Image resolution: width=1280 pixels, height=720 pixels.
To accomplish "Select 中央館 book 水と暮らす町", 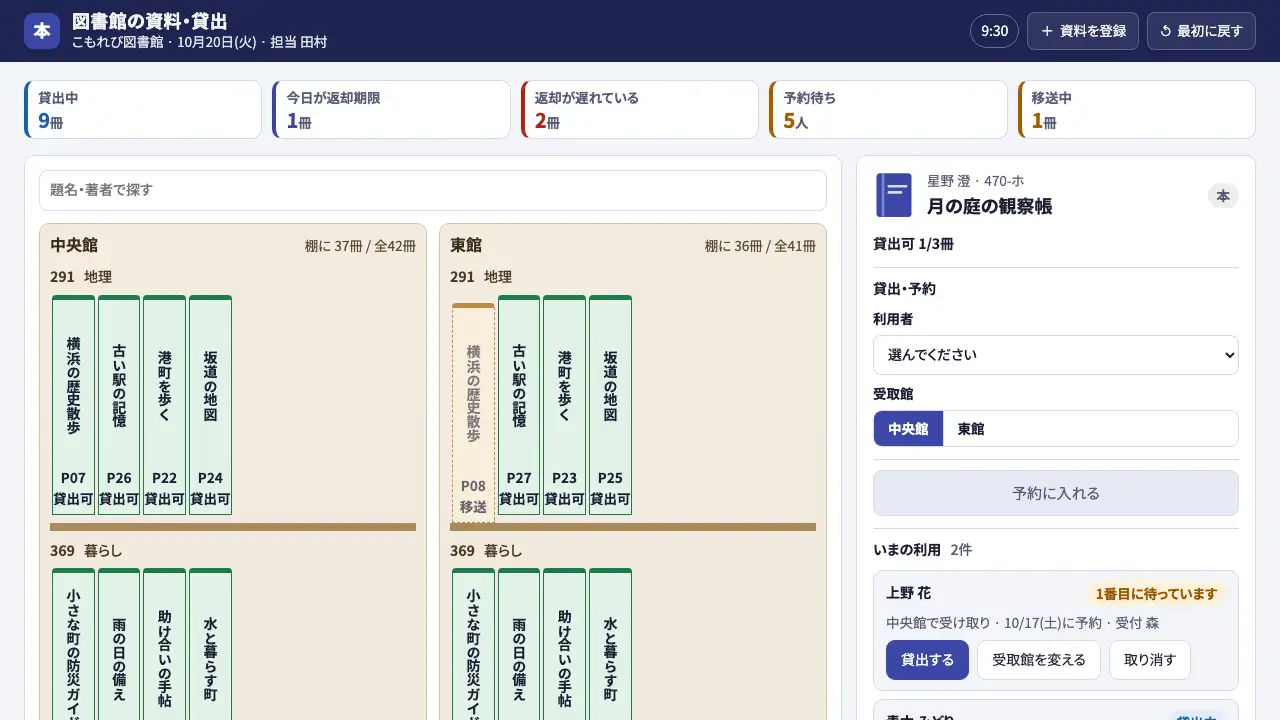I will point(210,644).
